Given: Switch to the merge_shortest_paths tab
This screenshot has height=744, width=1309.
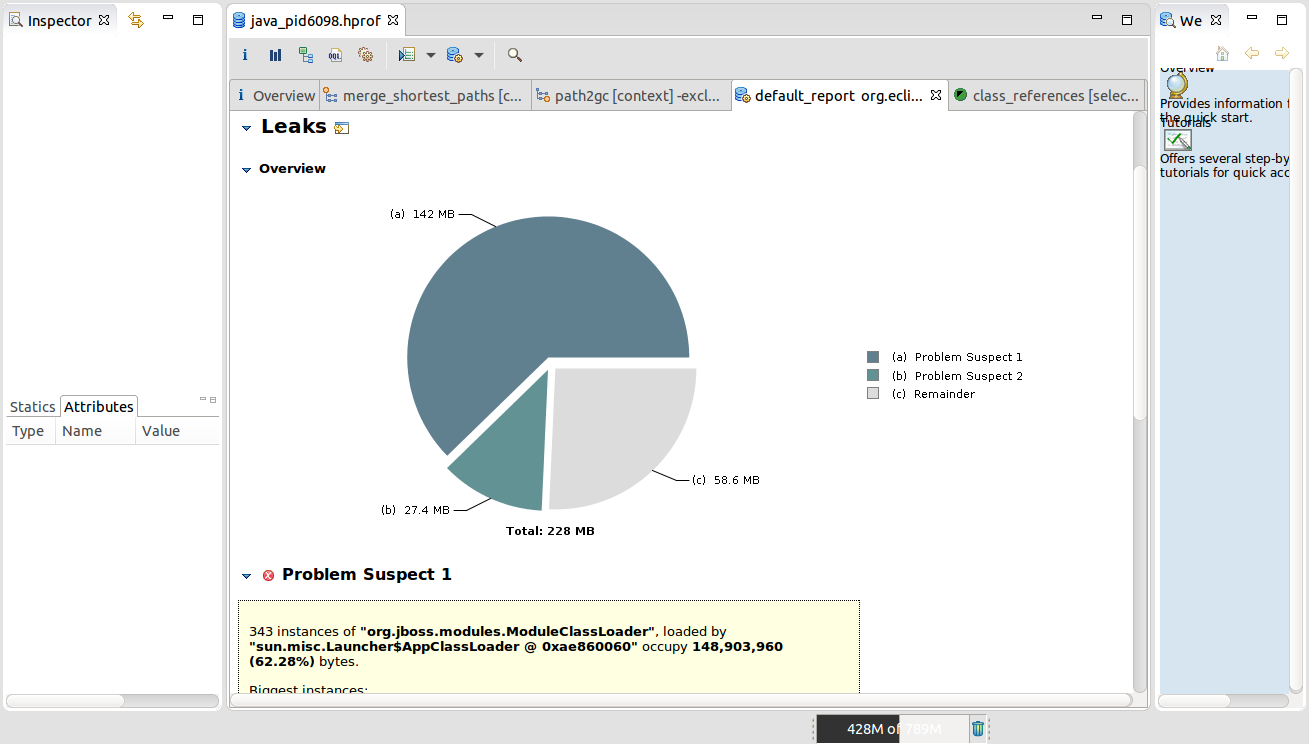Looking at the screenshot, I should click(x=425, y=96).
